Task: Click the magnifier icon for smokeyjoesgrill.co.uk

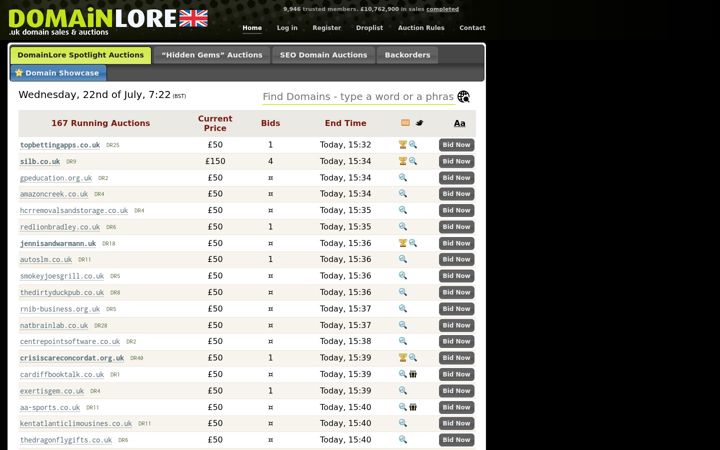Action: (403, 276)
